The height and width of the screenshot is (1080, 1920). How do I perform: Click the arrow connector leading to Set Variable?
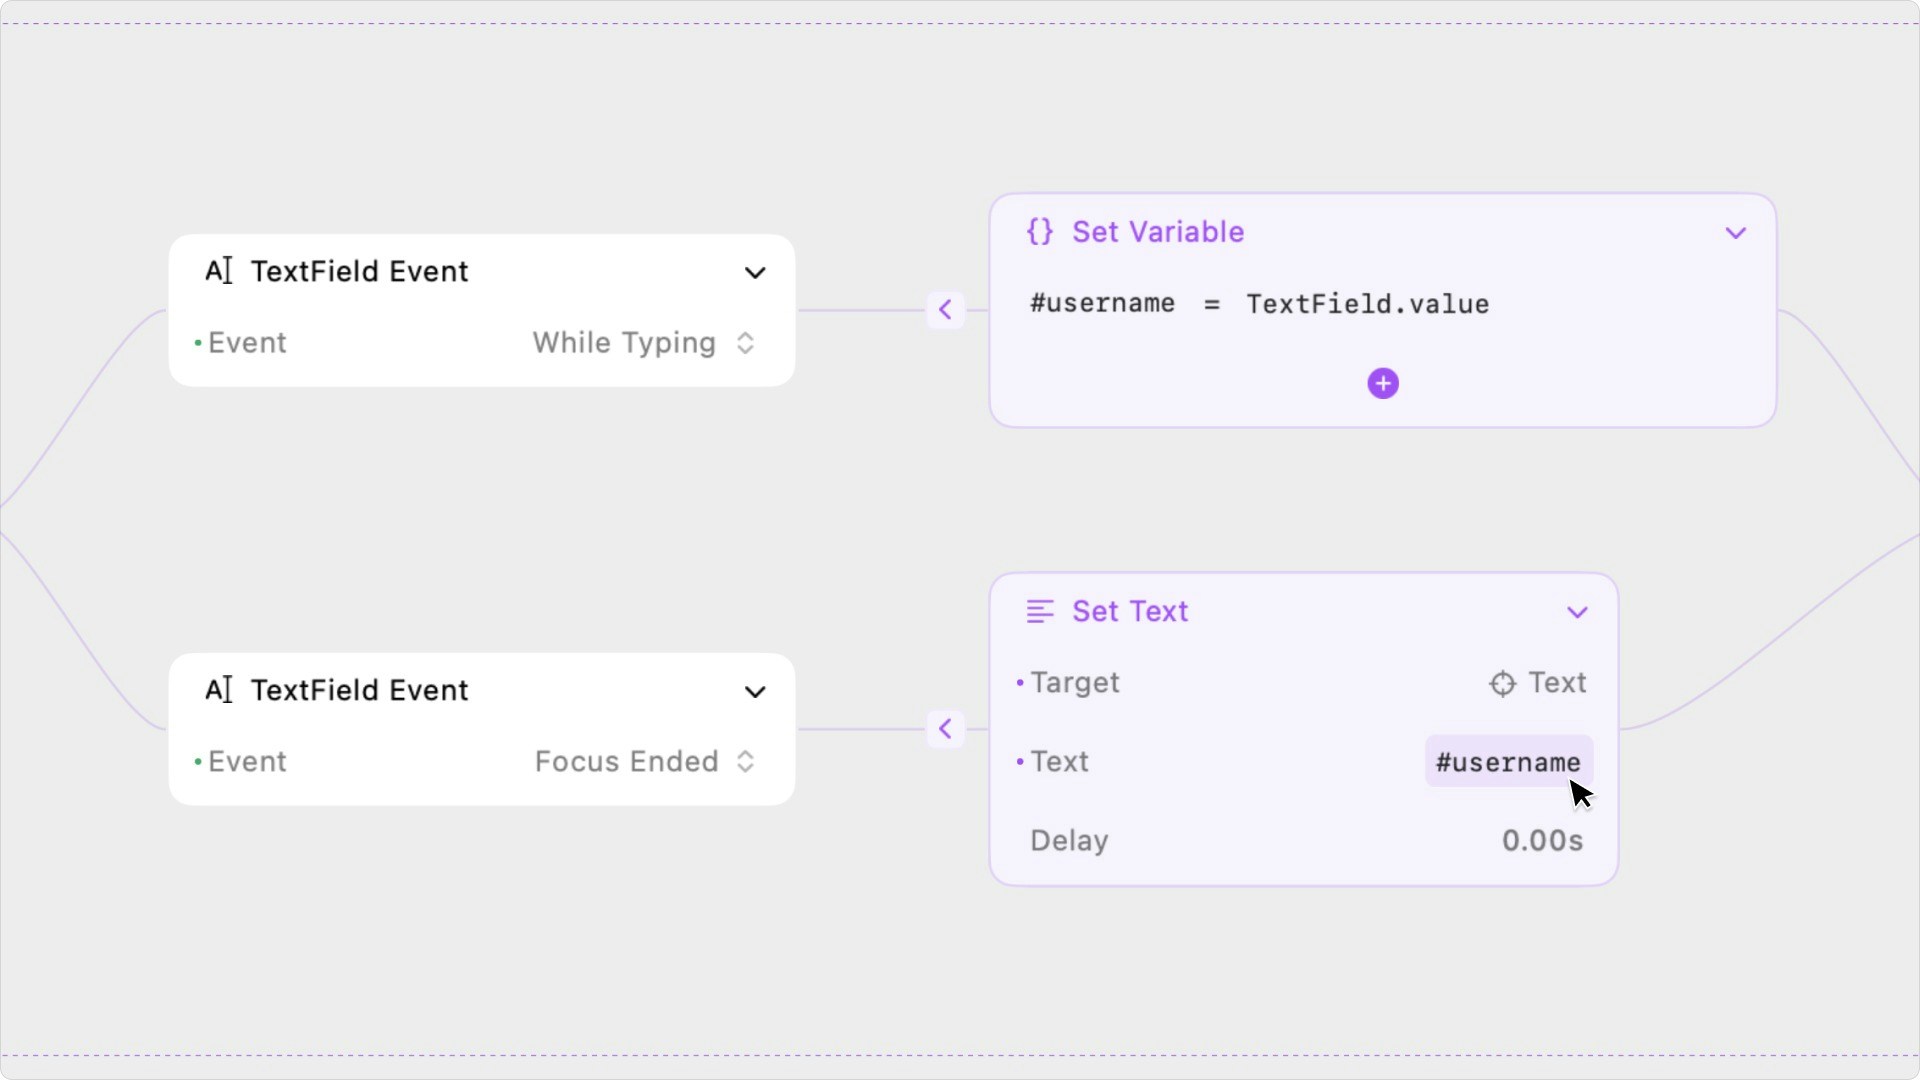[945, 310]
